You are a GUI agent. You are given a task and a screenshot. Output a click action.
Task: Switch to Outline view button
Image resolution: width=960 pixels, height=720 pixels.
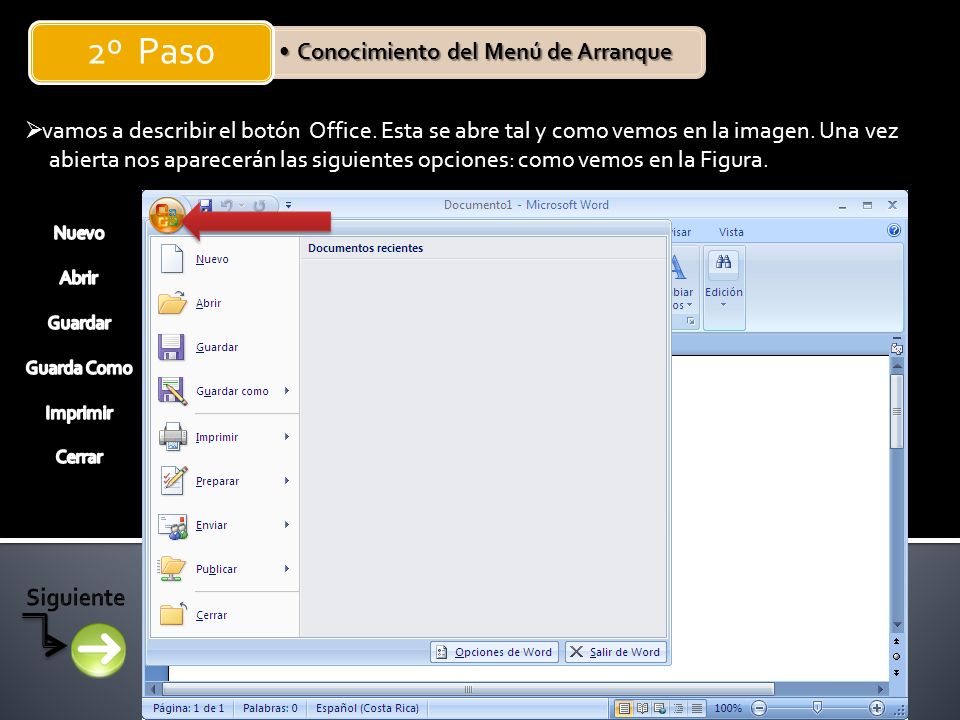678,708
